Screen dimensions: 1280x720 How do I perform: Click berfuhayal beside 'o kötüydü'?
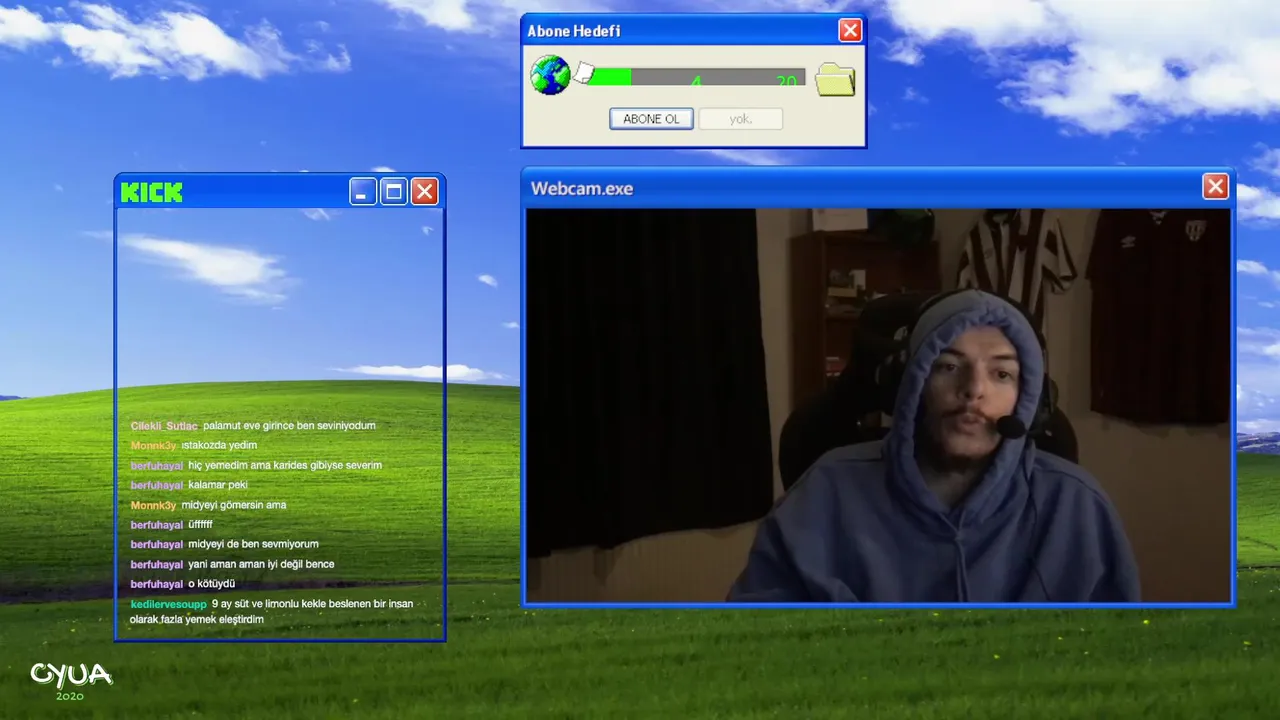[157, 584]
